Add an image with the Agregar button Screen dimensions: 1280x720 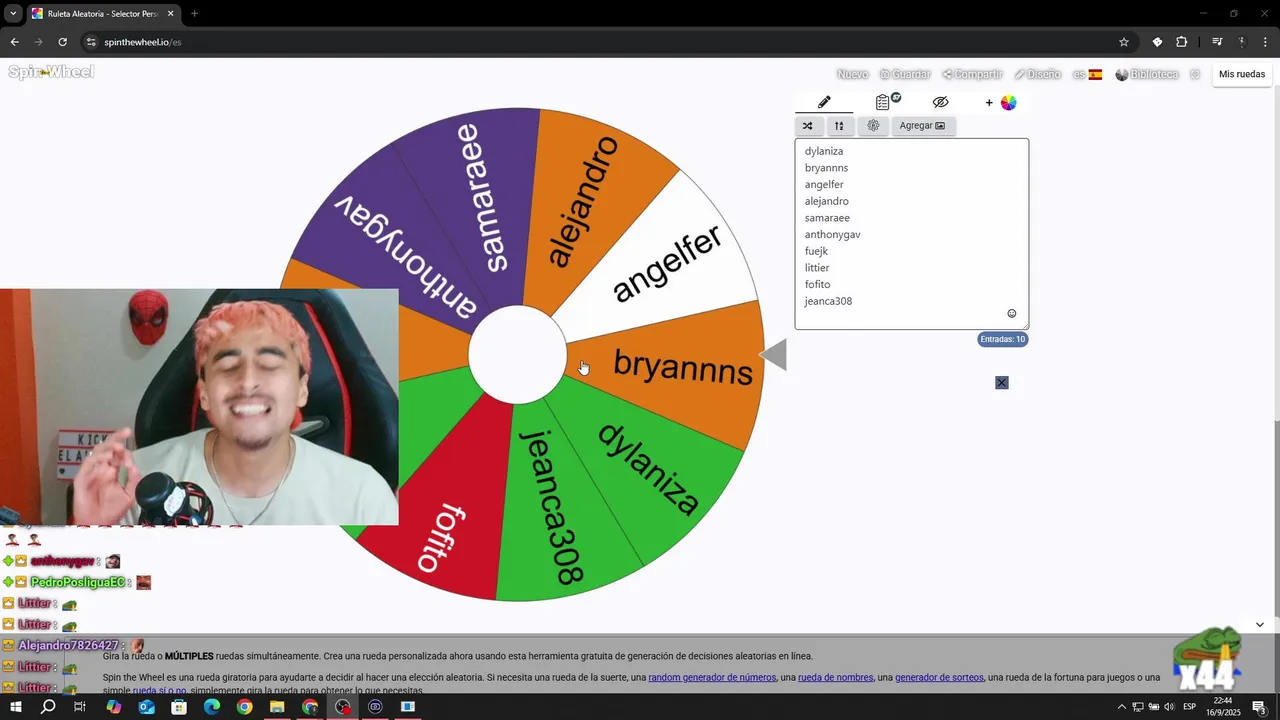922,126
